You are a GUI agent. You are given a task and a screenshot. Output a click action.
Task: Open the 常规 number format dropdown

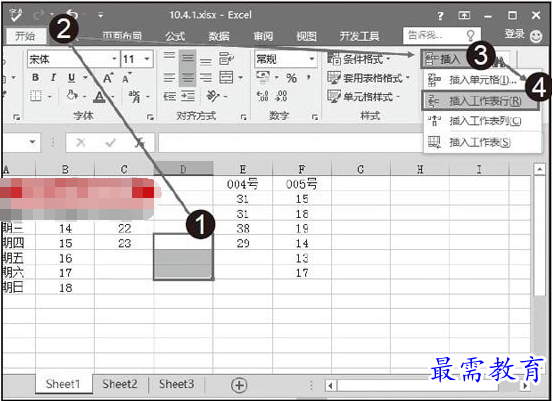pos(312,59)
